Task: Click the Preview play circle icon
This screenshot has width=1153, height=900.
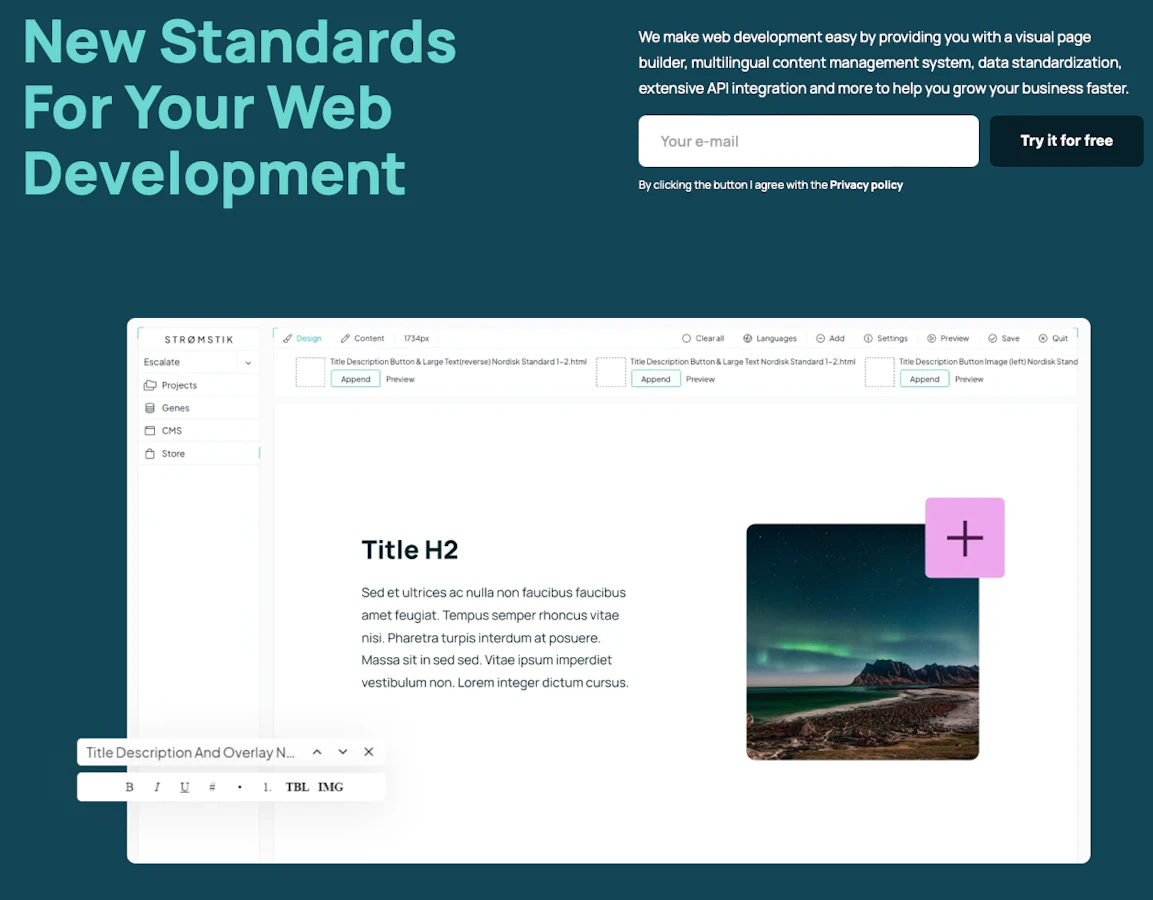Action: 931,338
